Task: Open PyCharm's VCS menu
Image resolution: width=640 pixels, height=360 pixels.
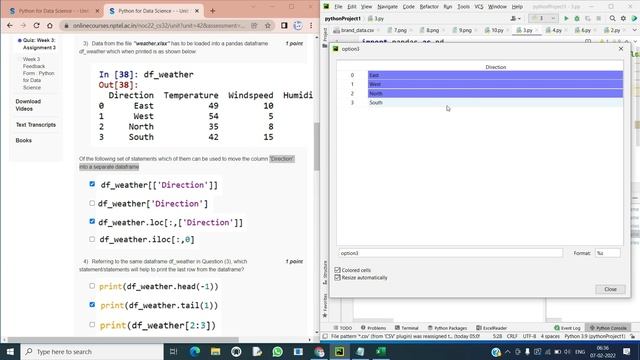Action: pos(479,7)
